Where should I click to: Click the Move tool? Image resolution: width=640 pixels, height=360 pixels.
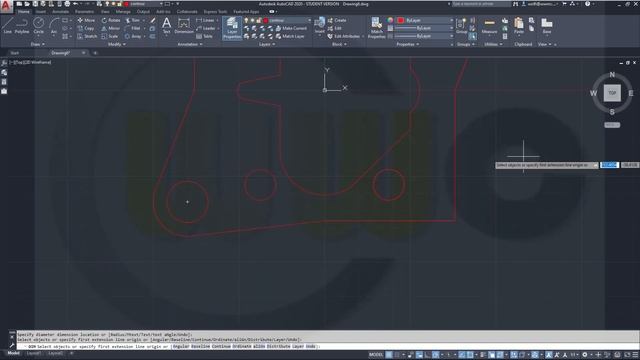pos(86,20)
